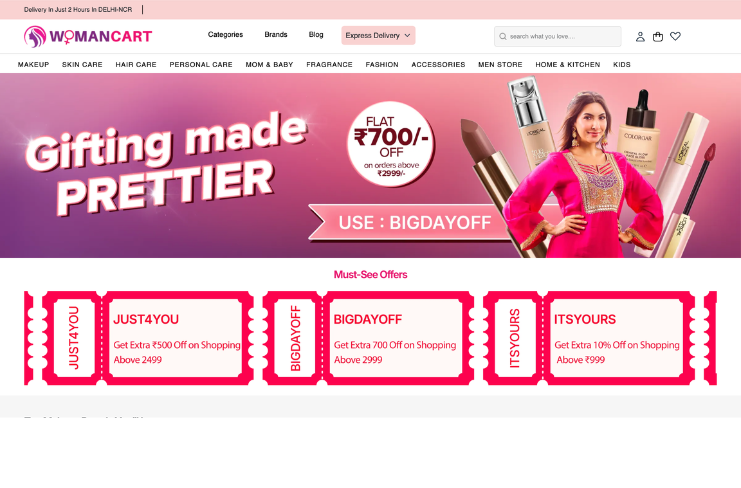Open the shopping bag cart icon
The image size is (741, 488).
657,36
